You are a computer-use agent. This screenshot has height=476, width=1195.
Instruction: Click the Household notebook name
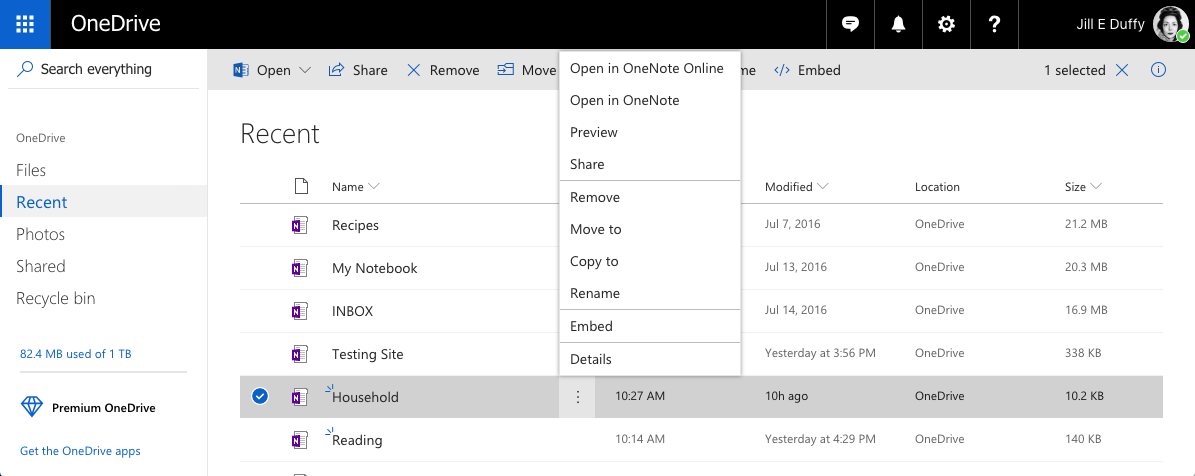tap(365, 397)
